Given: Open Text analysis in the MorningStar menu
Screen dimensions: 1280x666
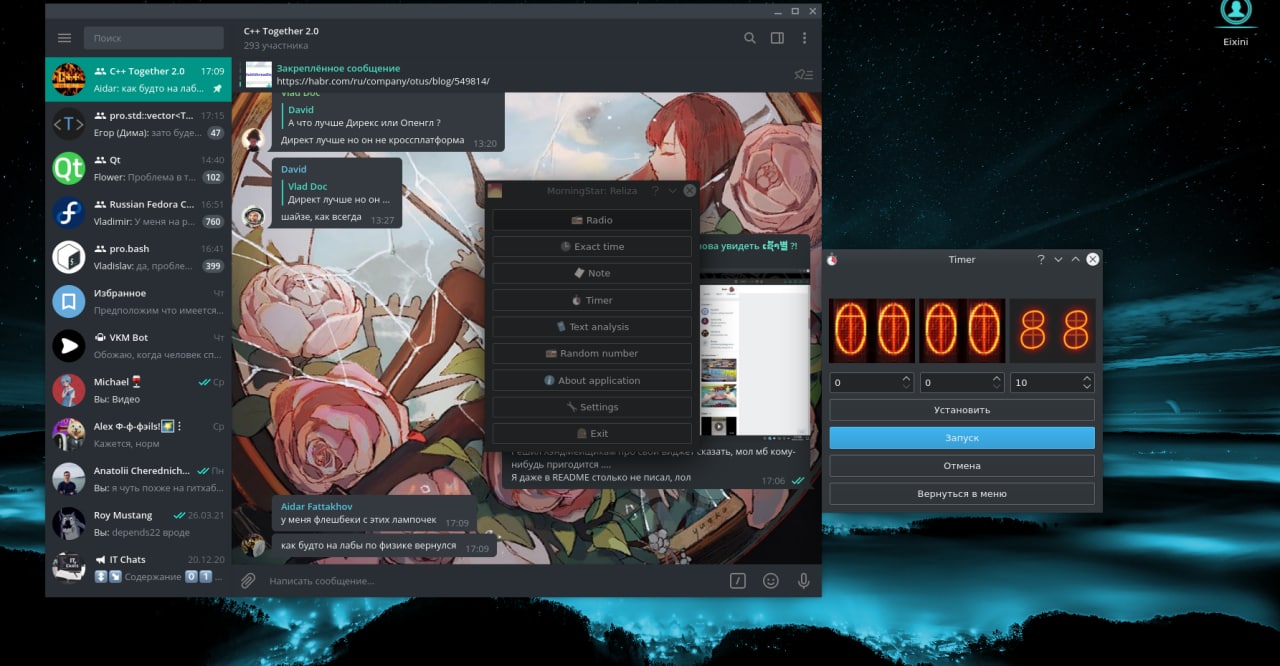Looking at the screenshot, I should point(592,327).
